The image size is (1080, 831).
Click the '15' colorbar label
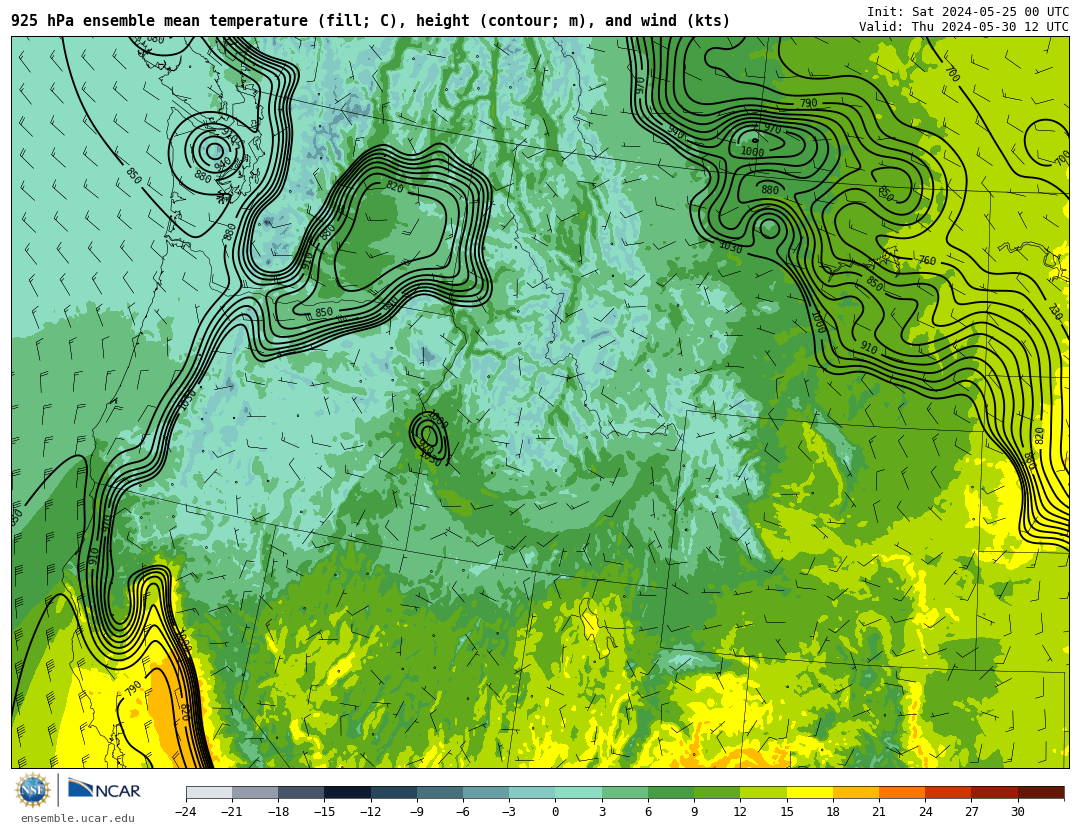787,812
